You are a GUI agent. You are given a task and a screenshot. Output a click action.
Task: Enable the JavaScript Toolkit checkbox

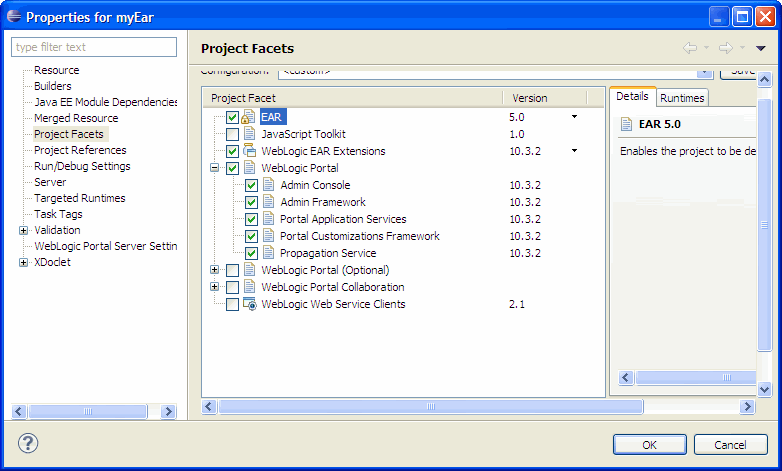[232, 134]
